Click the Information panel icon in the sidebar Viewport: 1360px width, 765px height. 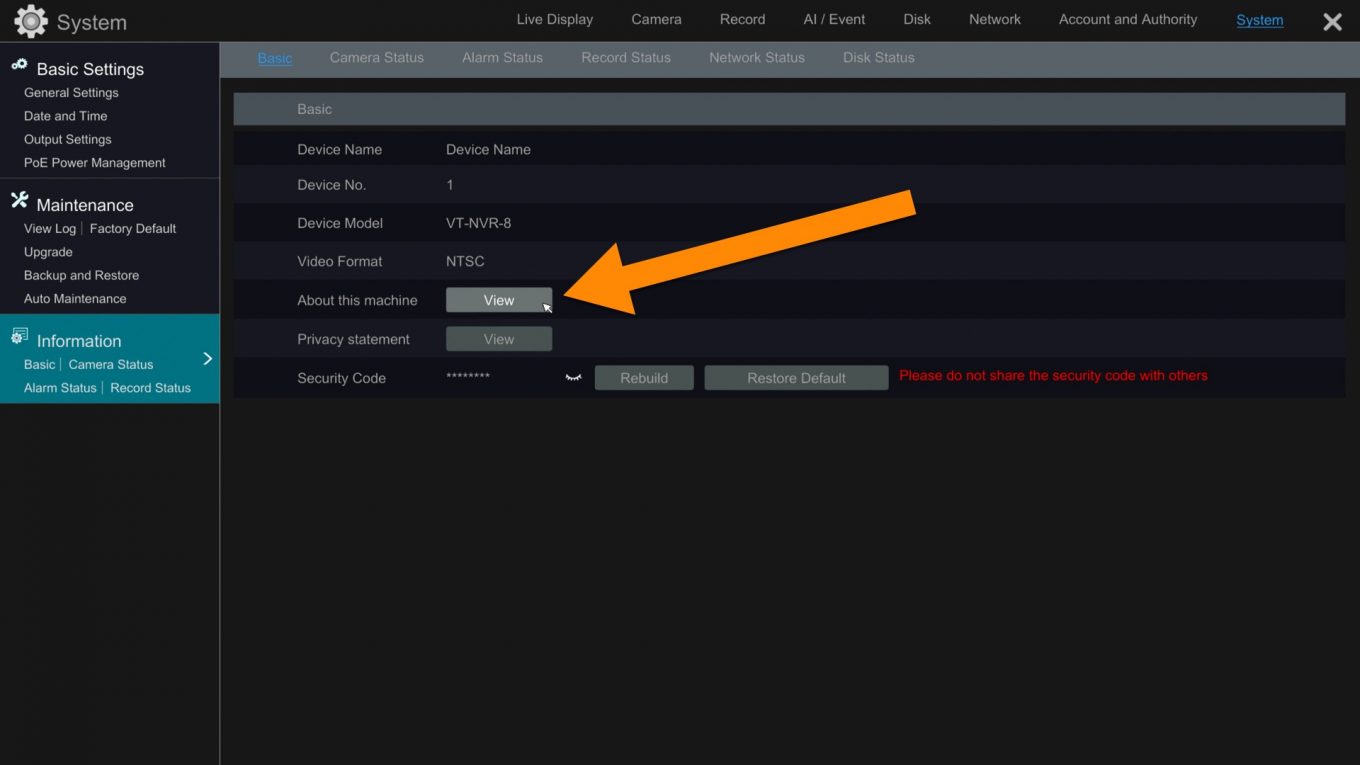(x=20, y=336)
